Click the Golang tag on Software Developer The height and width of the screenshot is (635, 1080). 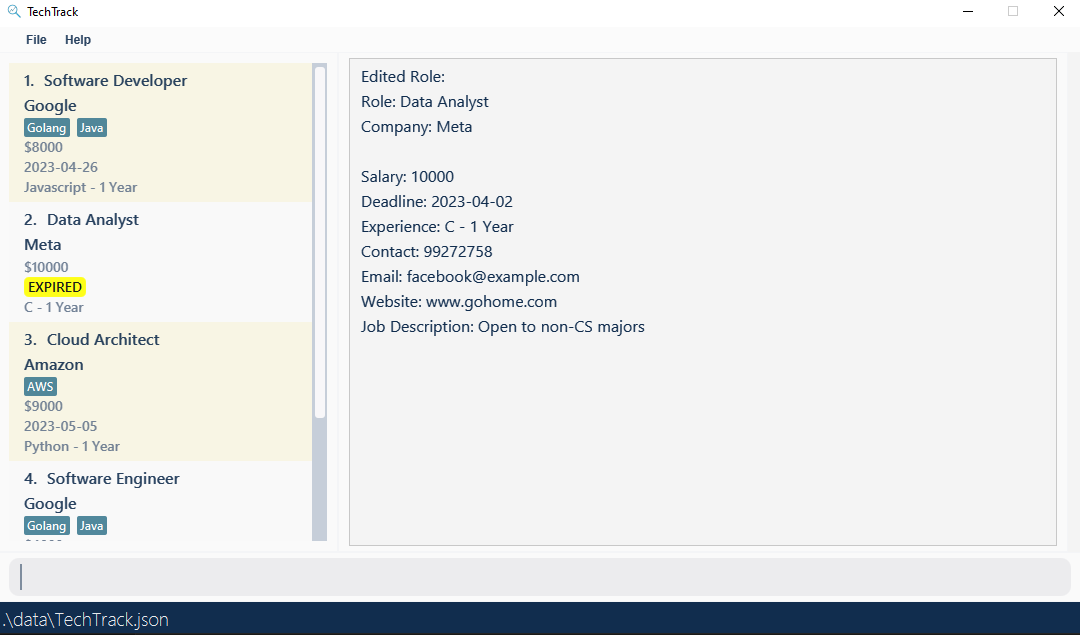pyautogui.click(x=47, y=127)
